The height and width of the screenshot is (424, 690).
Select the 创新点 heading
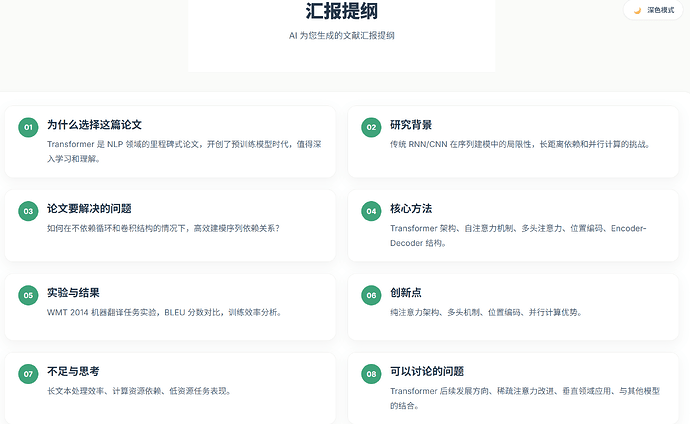click(406, 292)
